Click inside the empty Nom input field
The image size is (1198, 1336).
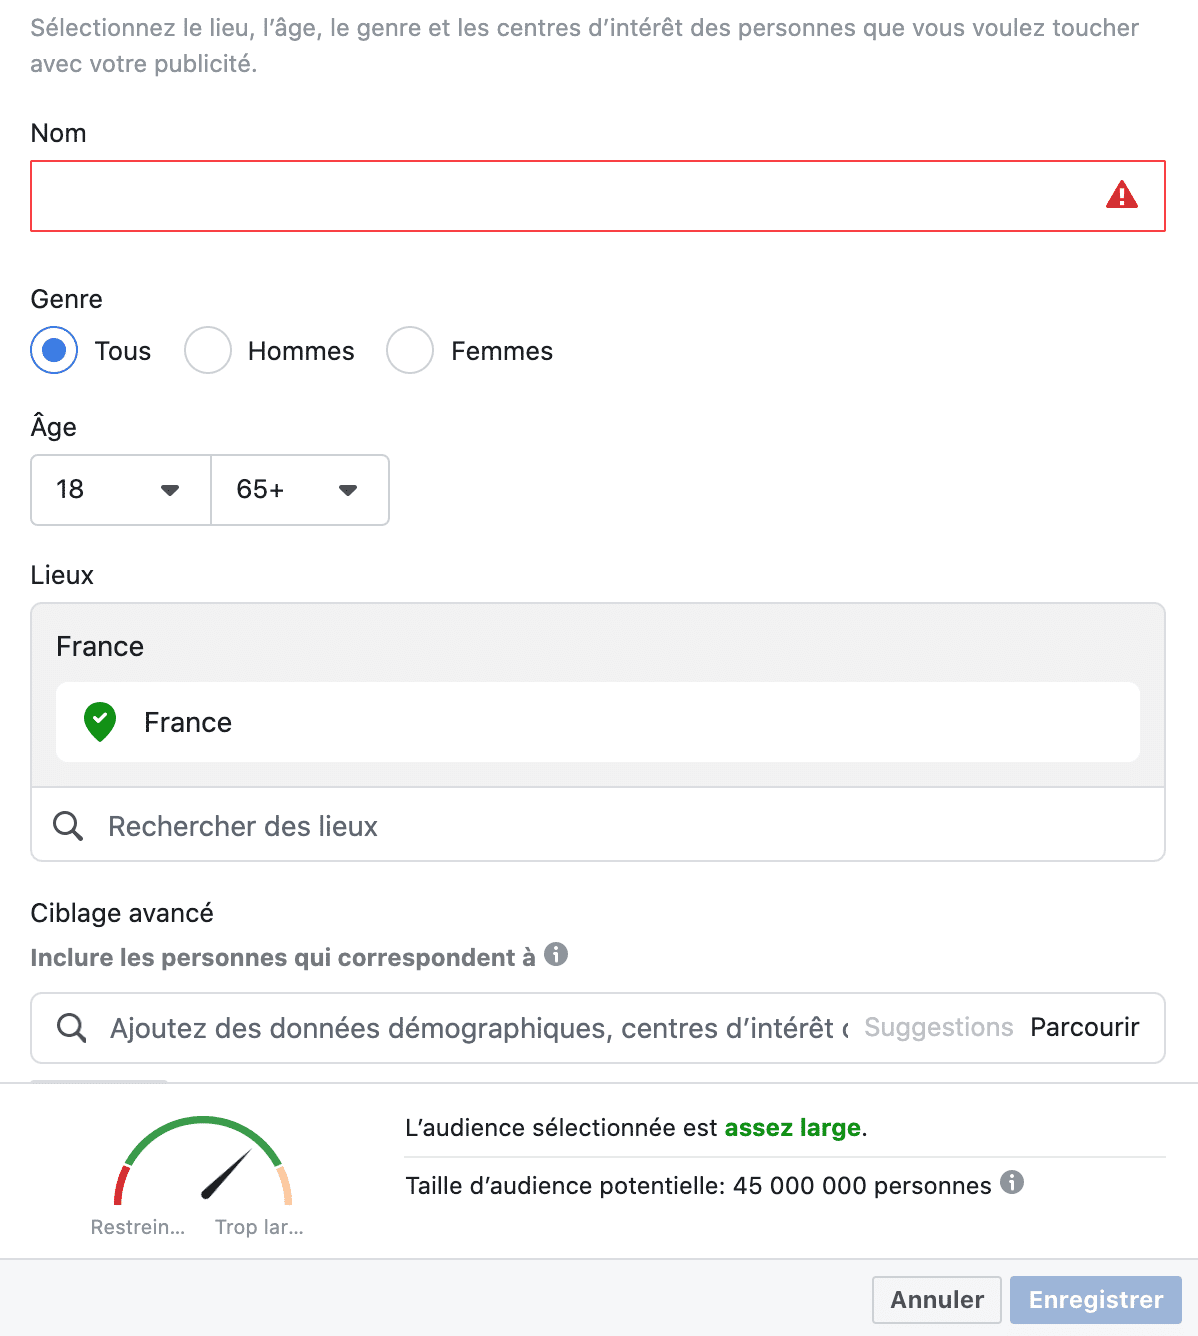[x=500, y=196]
